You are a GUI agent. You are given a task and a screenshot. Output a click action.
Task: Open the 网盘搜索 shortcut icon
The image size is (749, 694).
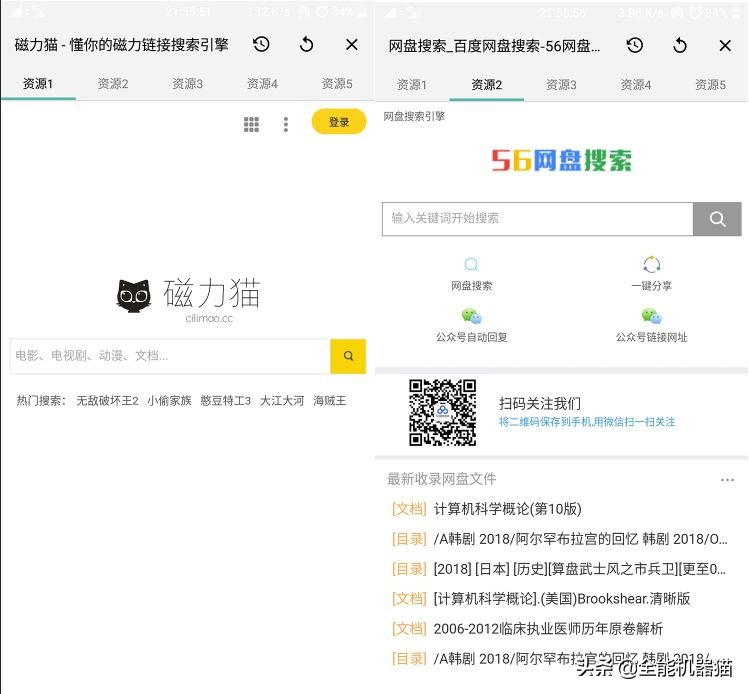point(471,264)
